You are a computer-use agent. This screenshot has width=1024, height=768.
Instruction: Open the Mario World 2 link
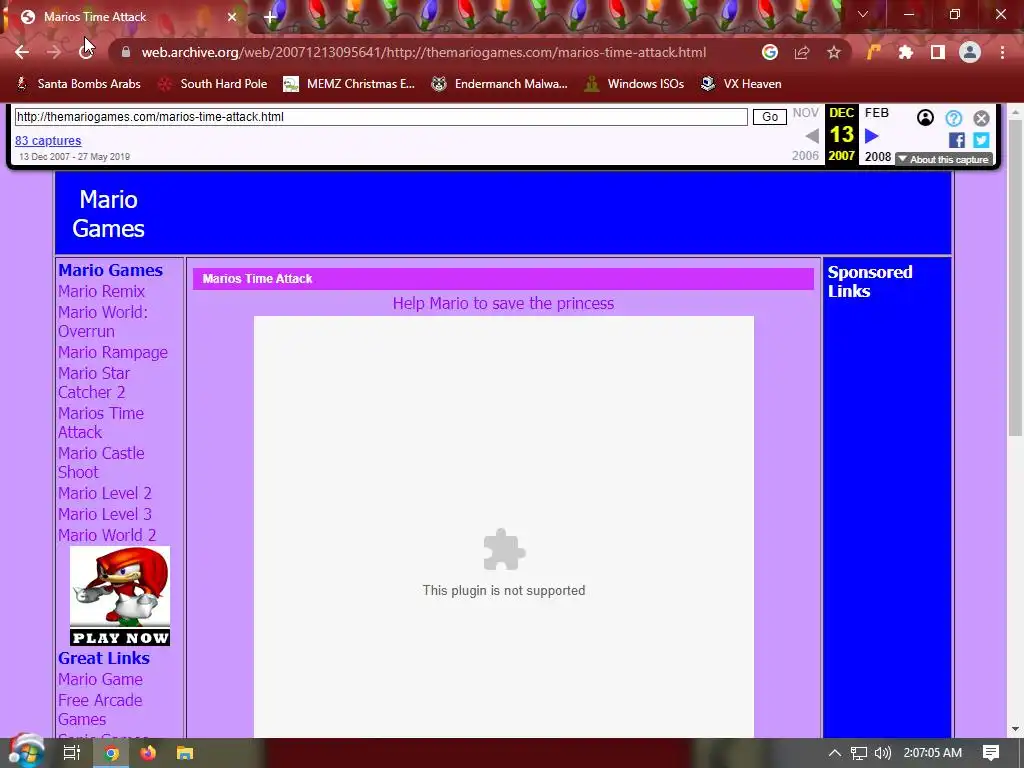(107, 535)
